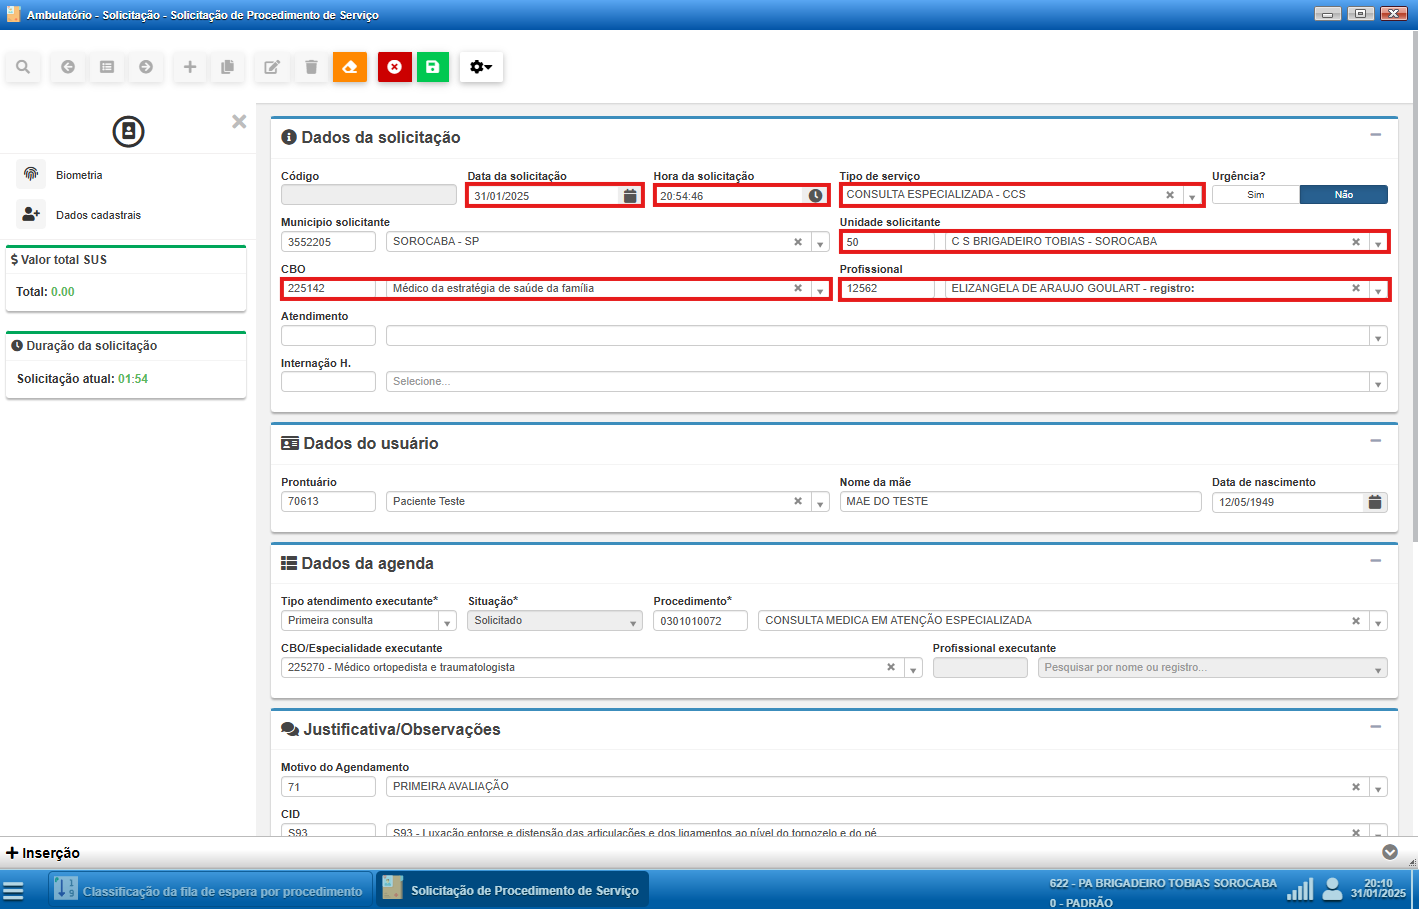The width and height of the screenshot is (1419, 909).
Task: Click the clock icon for Hora da solicitação
Action: tap(816, 196)
